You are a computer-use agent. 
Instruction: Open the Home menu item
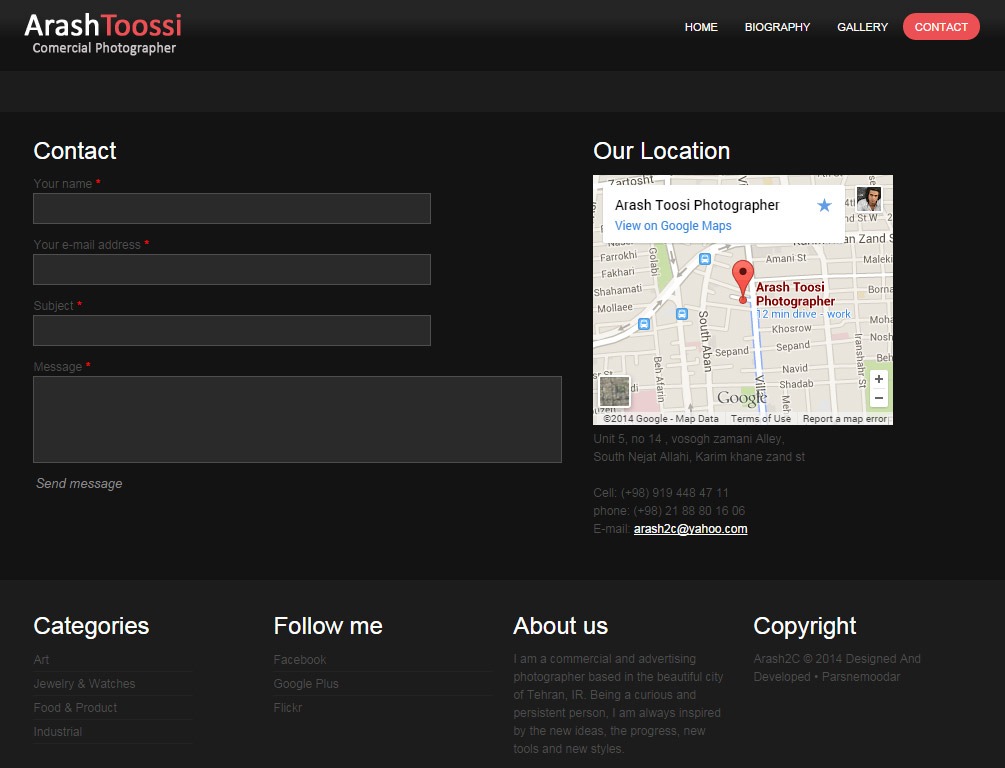coord(701,27)
